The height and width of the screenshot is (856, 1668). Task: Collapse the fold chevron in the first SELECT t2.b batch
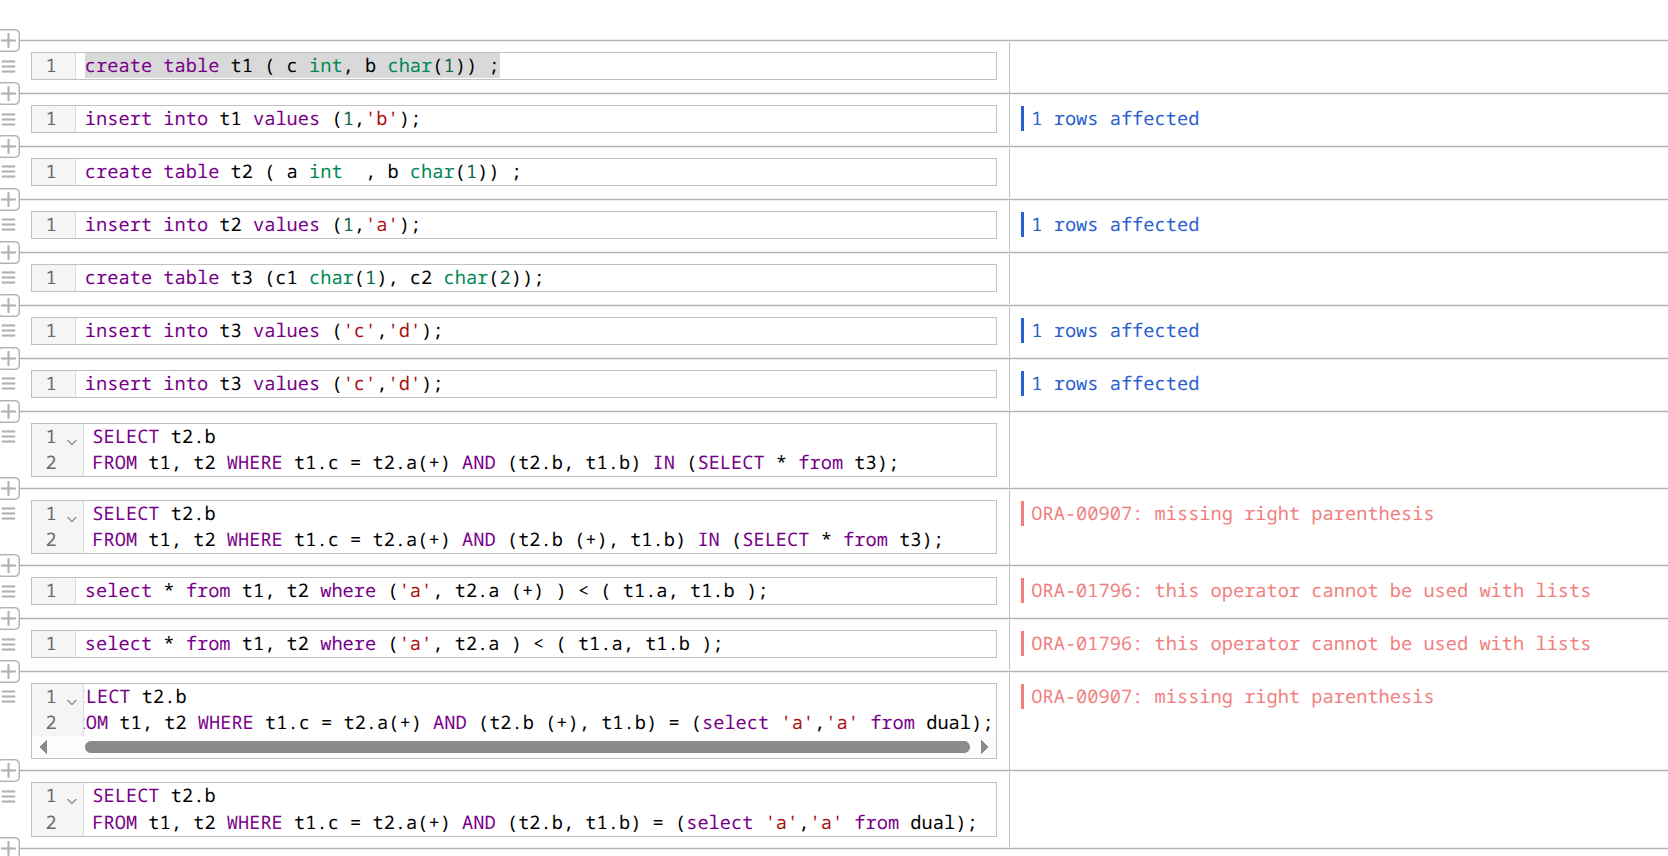pos(72,439)
